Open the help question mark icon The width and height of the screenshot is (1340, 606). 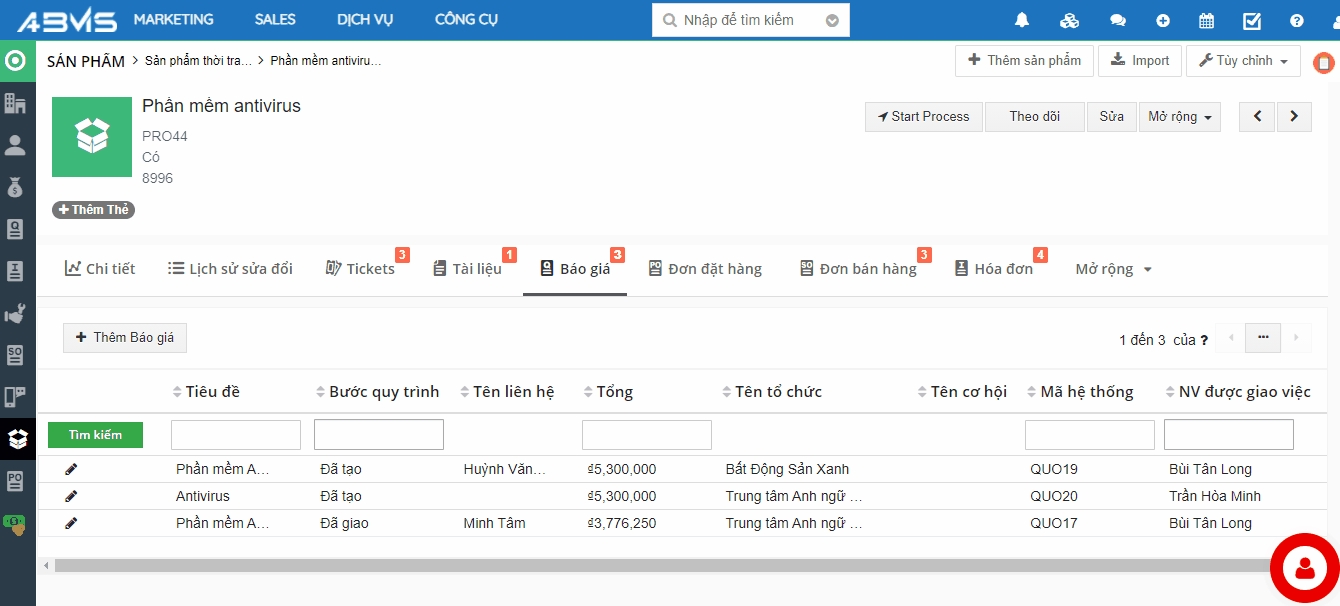[x=1297, y=20]
